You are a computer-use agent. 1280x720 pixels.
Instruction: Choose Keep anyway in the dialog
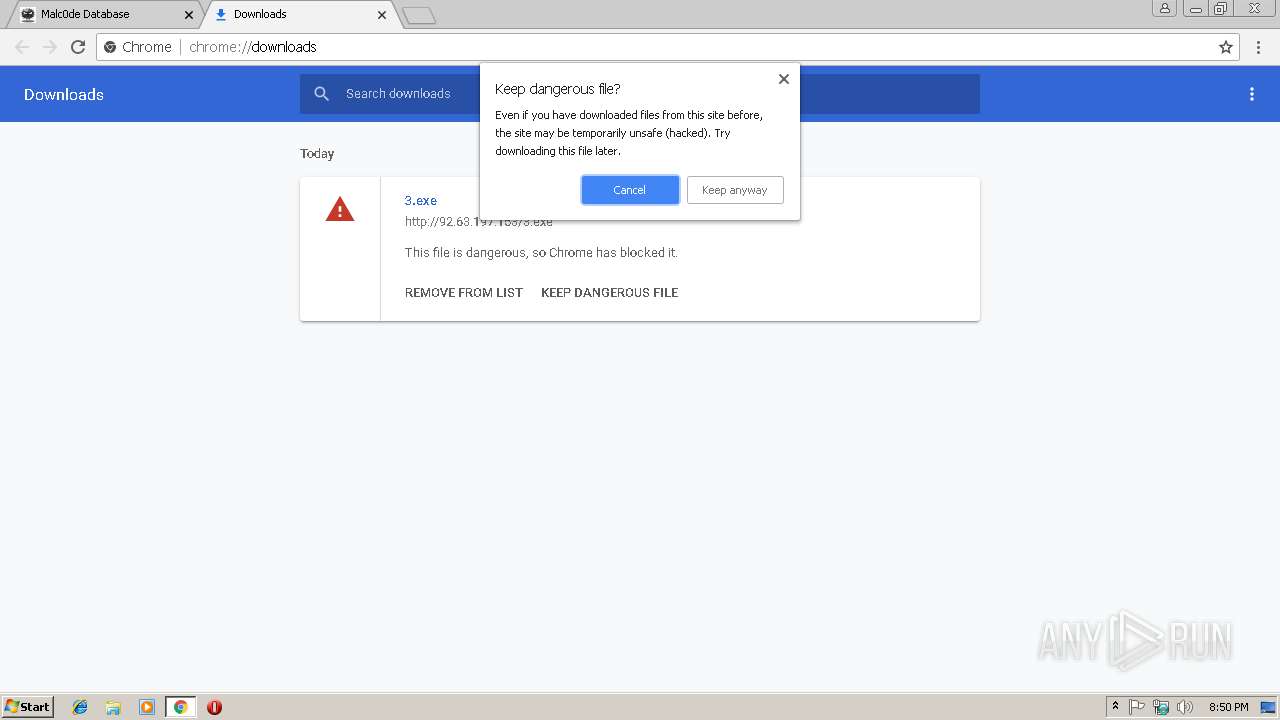pos(735,190)
